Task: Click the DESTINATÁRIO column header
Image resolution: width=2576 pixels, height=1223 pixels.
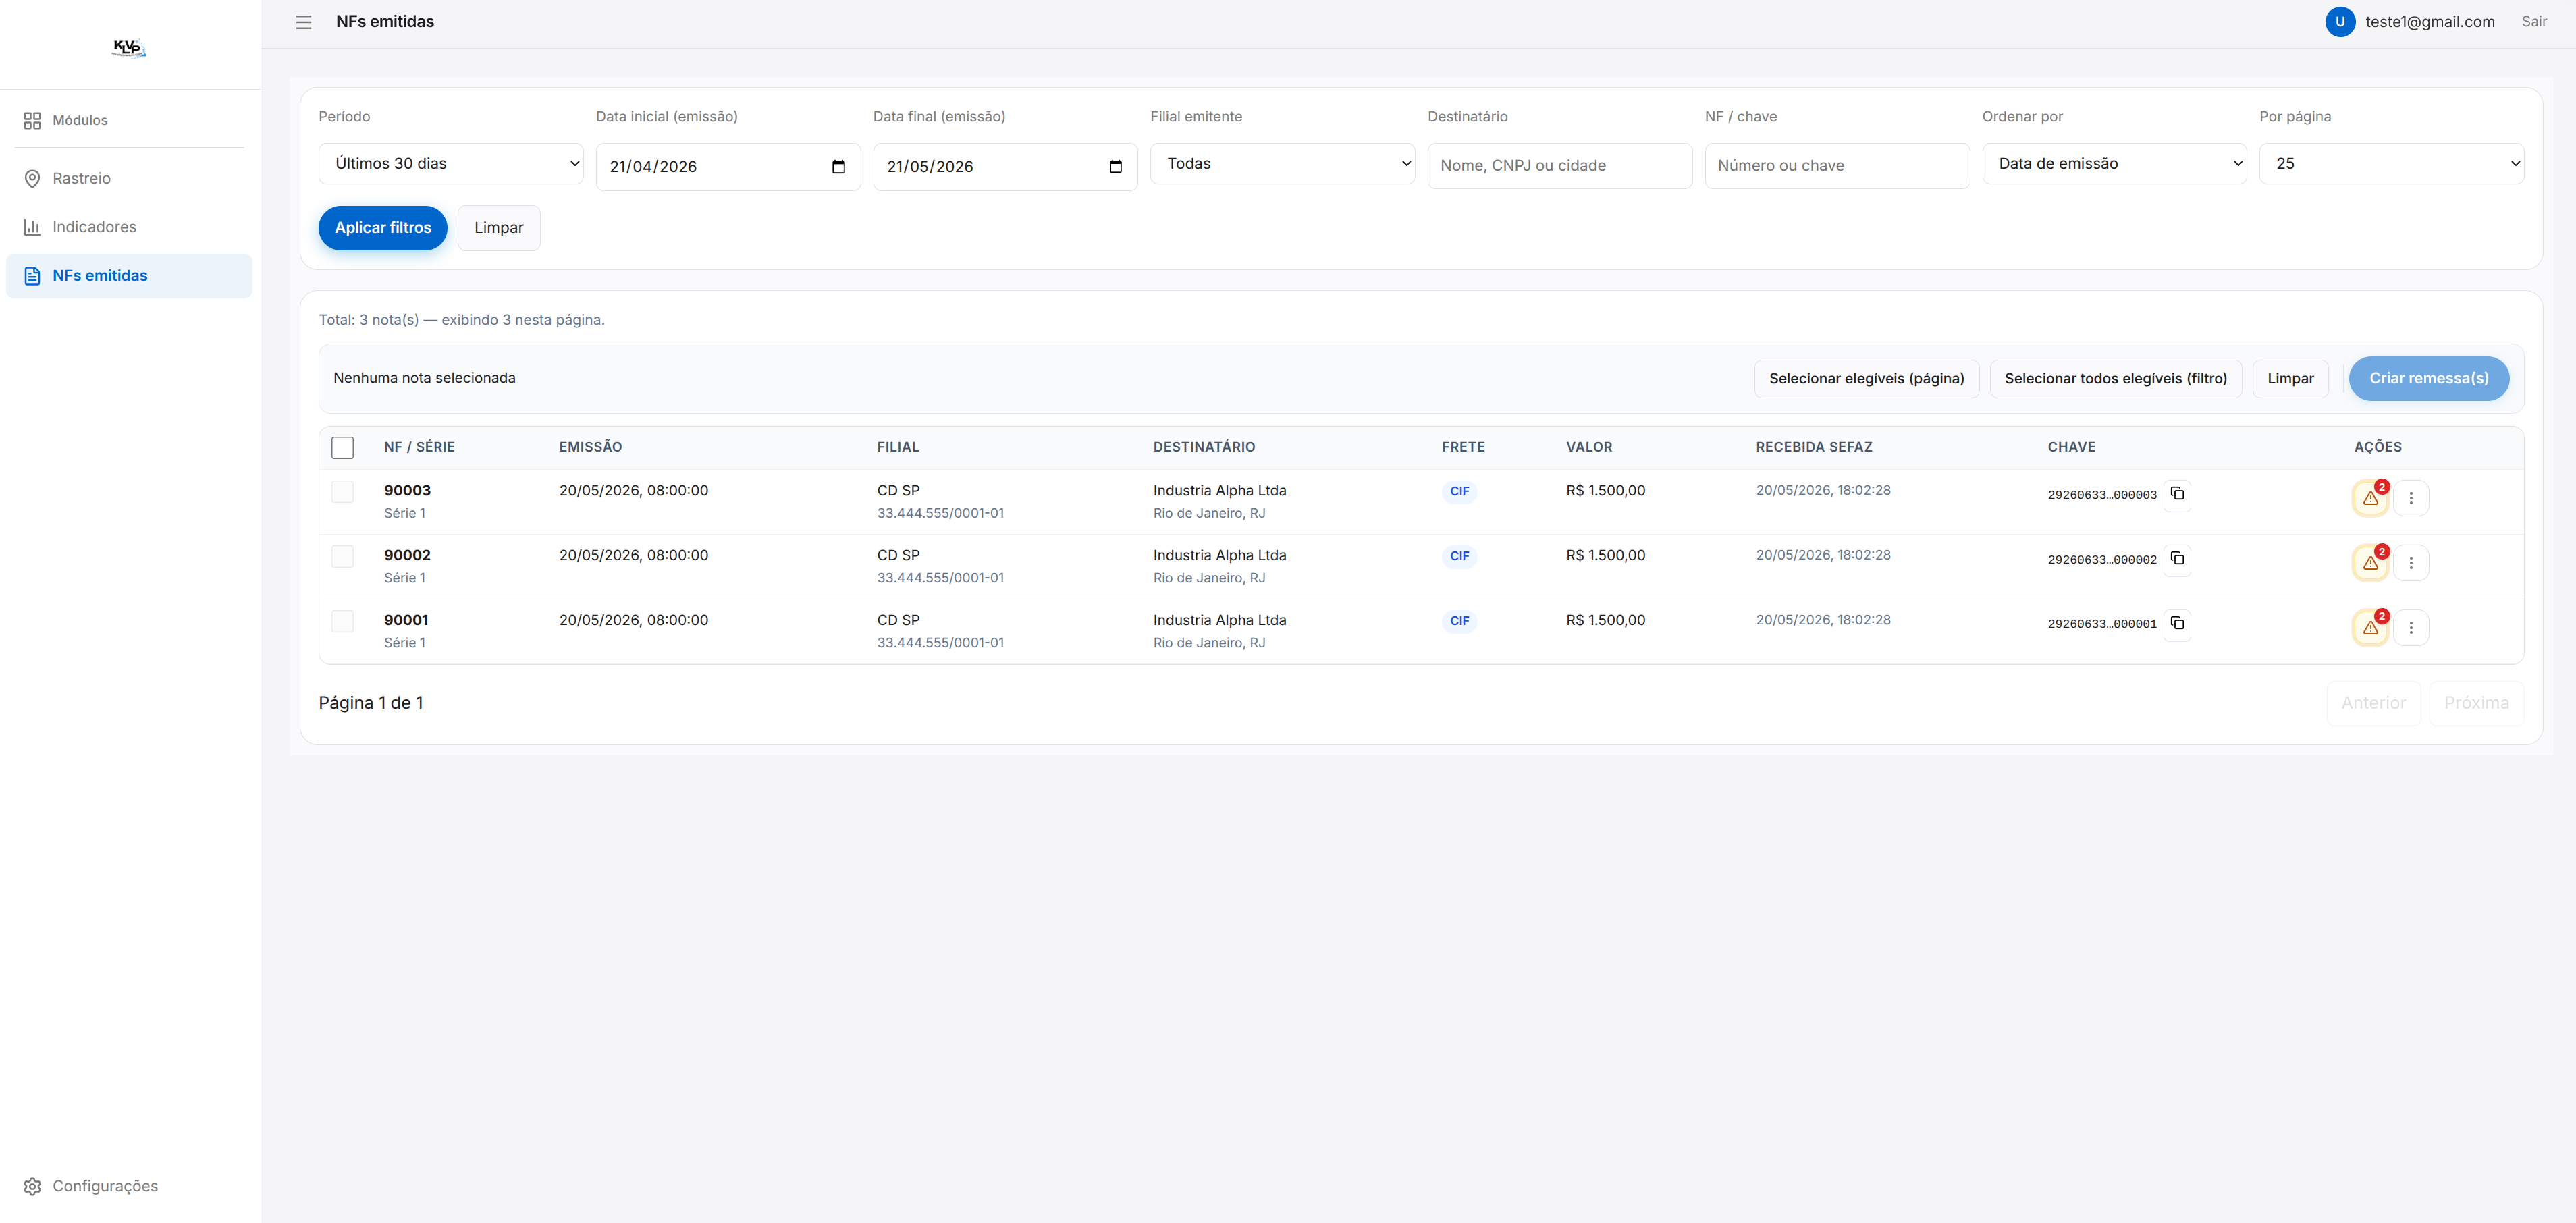Action: [1203, 448]
